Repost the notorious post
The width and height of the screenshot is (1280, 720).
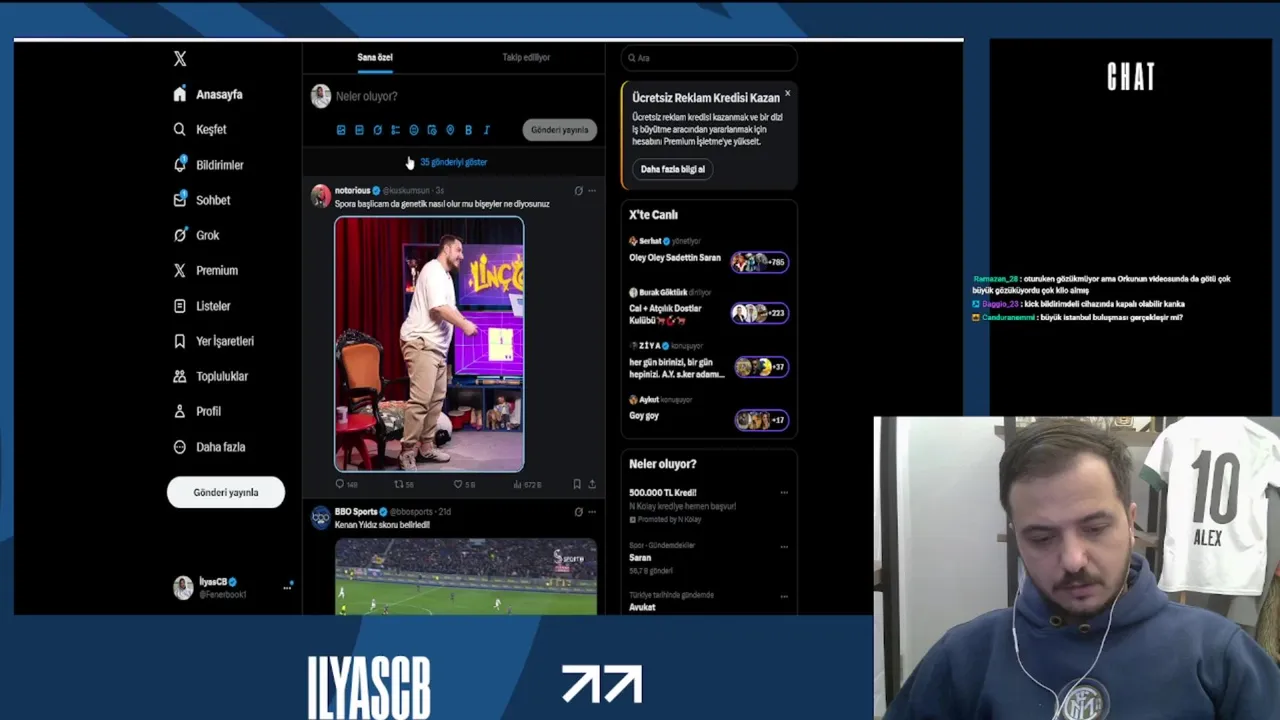coord(404,484)
